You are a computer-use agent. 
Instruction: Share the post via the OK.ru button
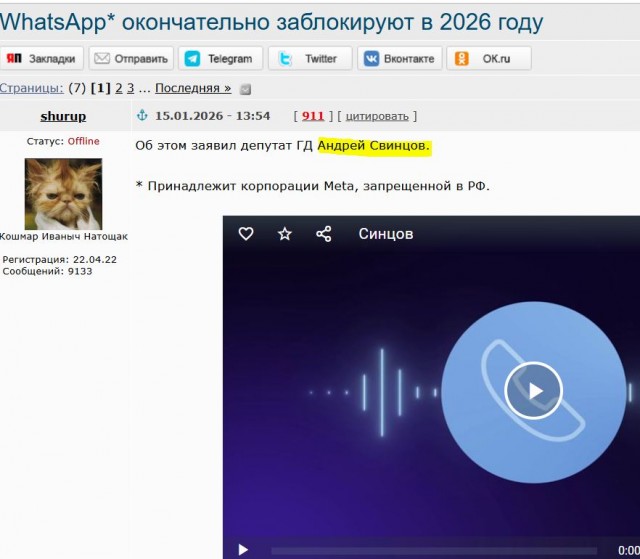(x=489, y=58)
